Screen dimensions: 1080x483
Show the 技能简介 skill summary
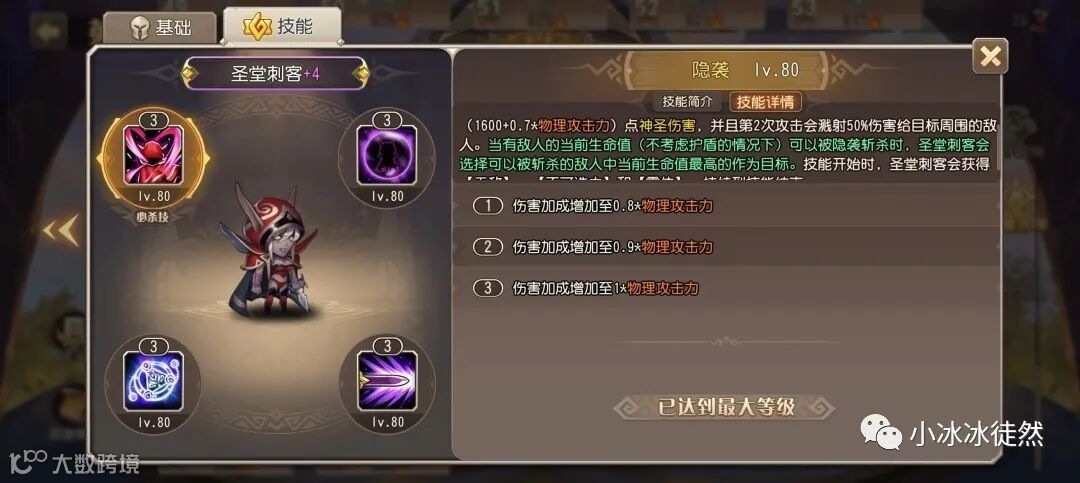687,101
